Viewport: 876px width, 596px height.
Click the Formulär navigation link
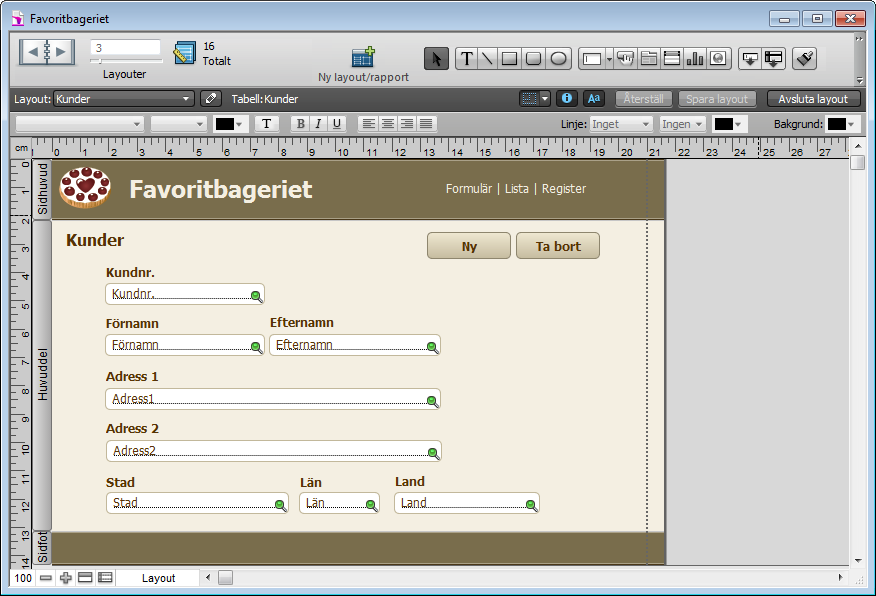pyautogui.click(x=469, y=189)
